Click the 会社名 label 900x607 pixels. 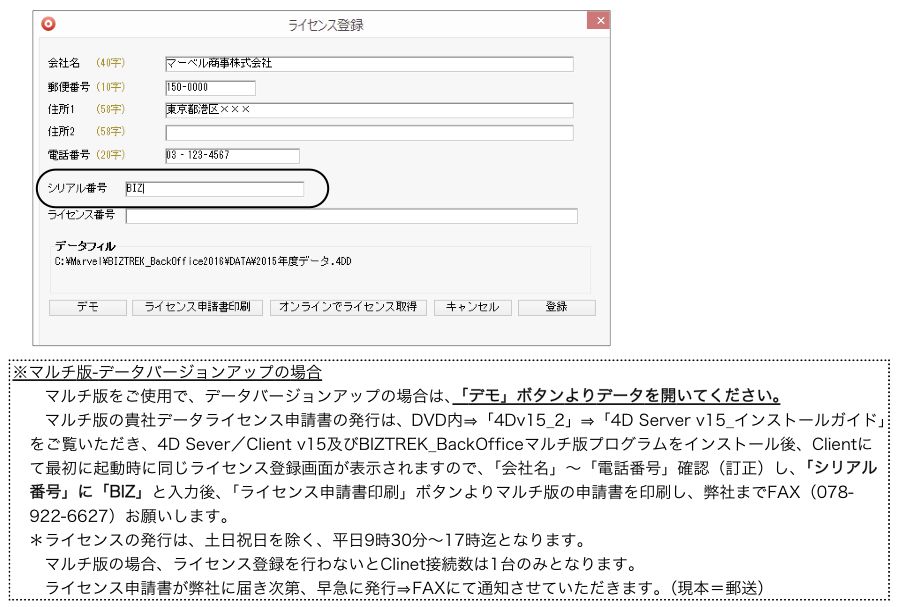pos(64,63)
